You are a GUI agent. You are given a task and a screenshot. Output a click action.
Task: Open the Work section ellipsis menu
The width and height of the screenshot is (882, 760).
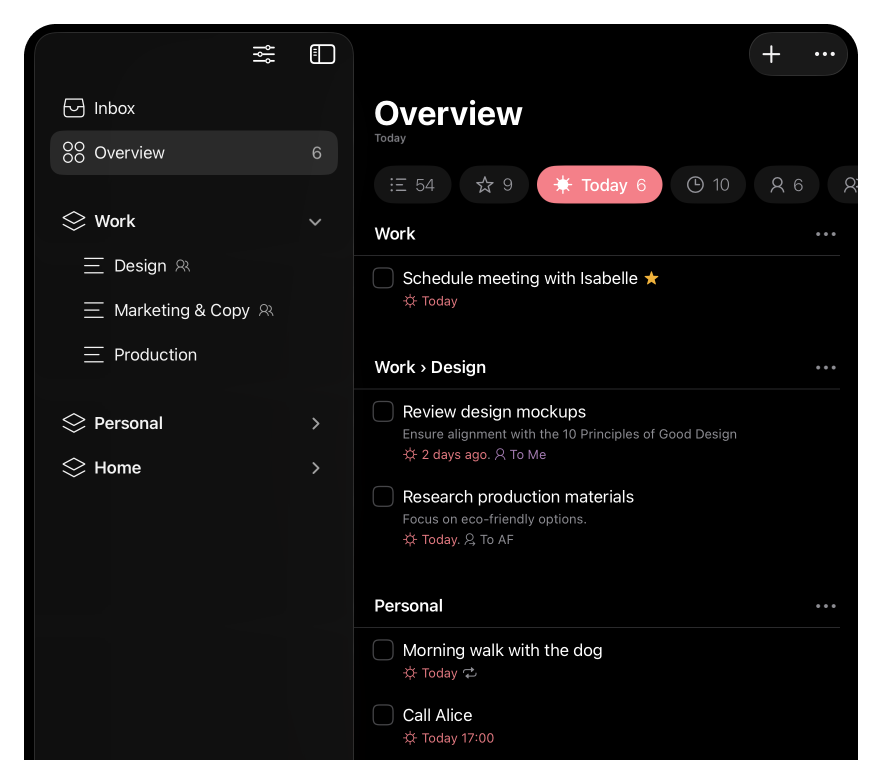click(x=825, y=233)
